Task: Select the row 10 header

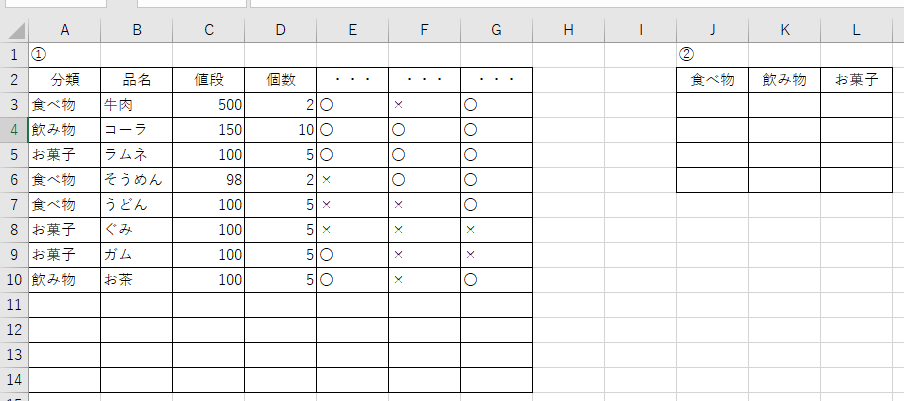Action: (x=14, y=279)
